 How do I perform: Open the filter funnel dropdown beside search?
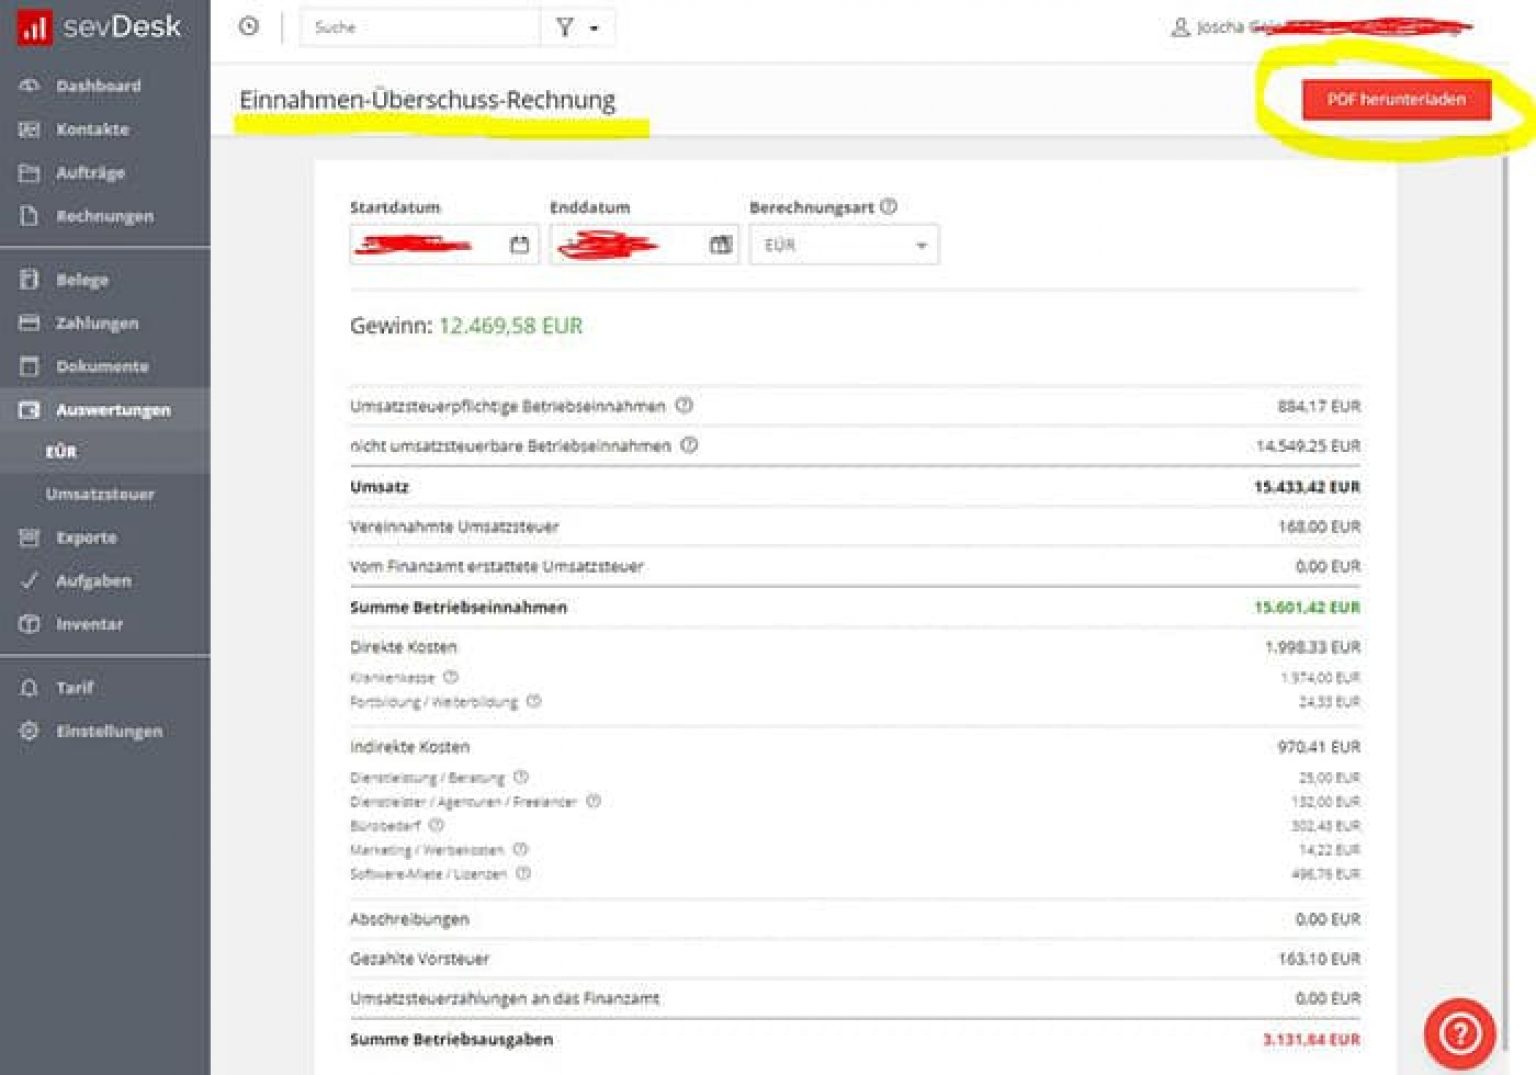(577, 27)
